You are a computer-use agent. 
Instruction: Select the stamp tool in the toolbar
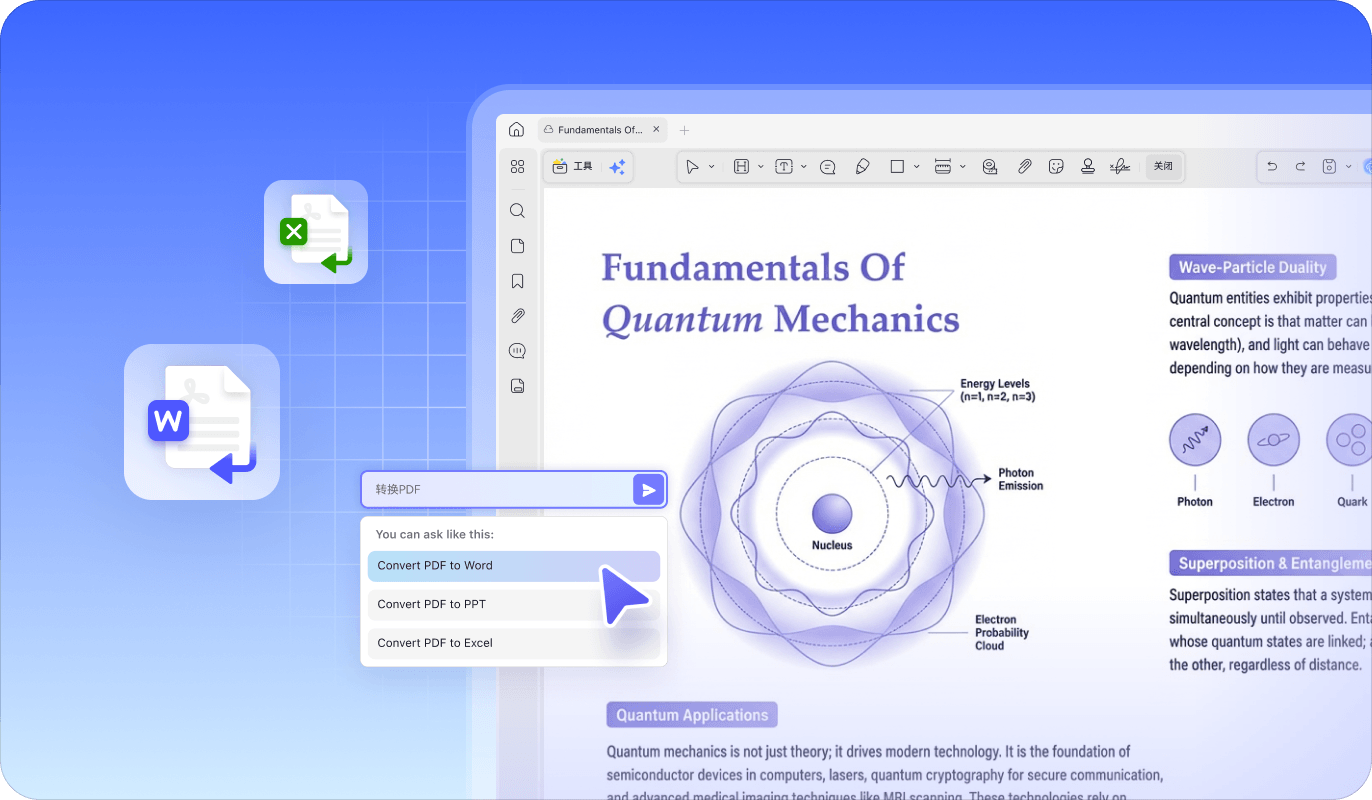pyautogui.click(x=1087, y=167)
